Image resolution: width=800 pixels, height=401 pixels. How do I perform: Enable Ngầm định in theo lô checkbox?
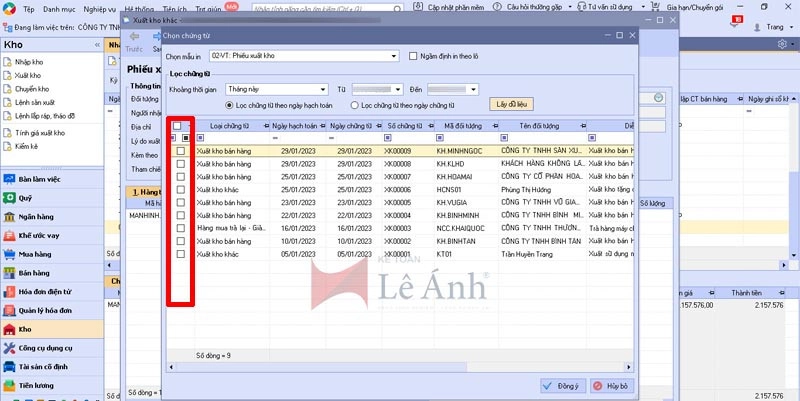coord(413,58)
